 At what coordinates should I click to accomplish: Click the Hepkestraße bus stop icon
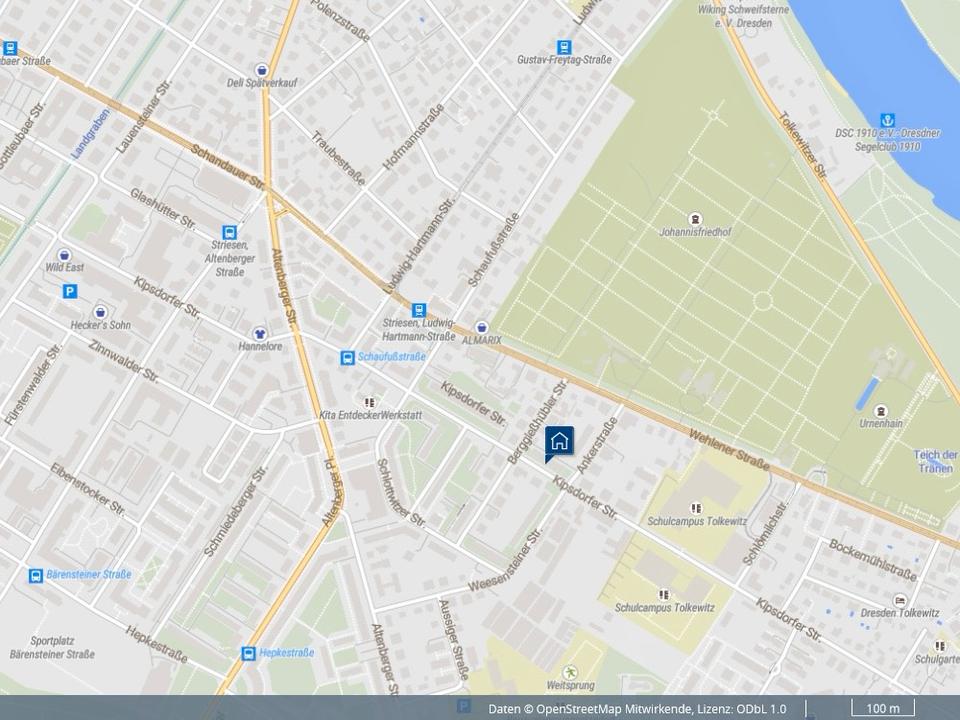[x=247, y=653]
